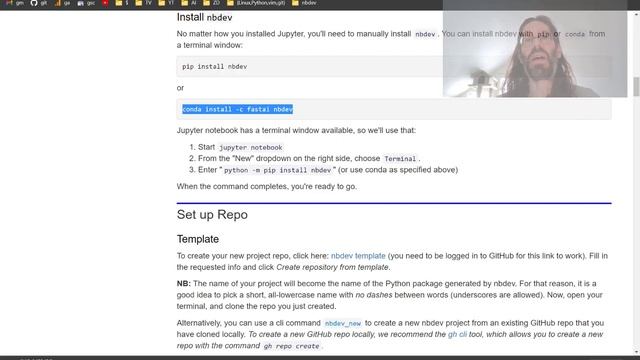Open the analytics 'ga' bookmark
The image size is (640, 360).
(62, 3)
